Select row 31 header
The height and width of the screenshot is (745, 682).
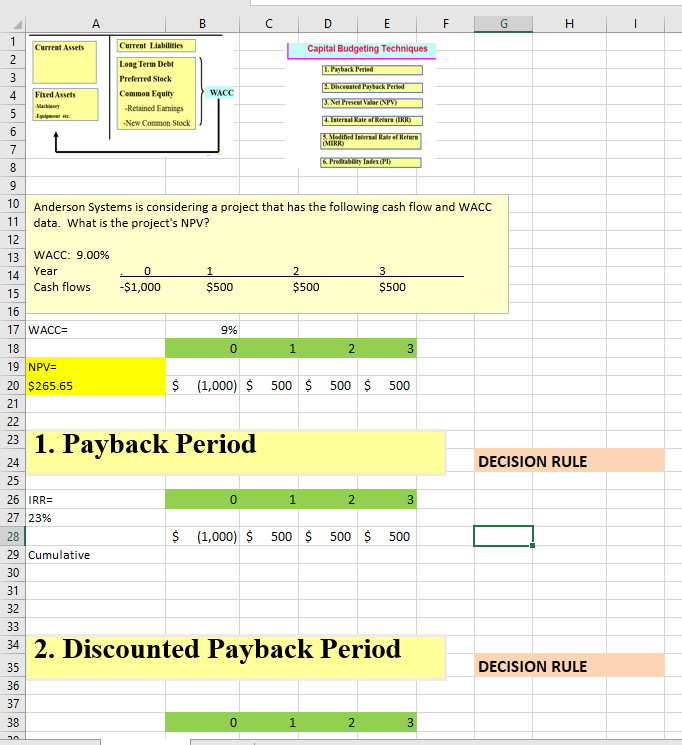pos(13,591)
